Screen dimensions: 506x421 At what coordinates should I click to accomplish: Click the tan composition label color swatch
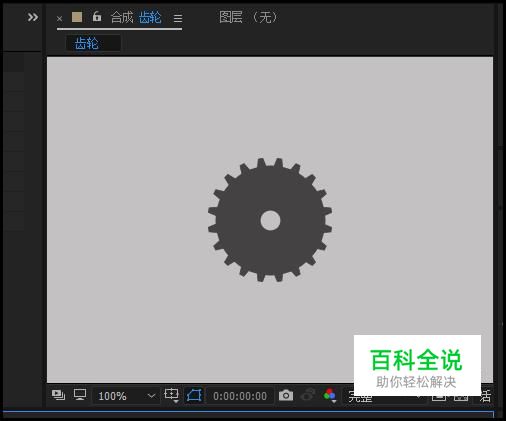77,17
